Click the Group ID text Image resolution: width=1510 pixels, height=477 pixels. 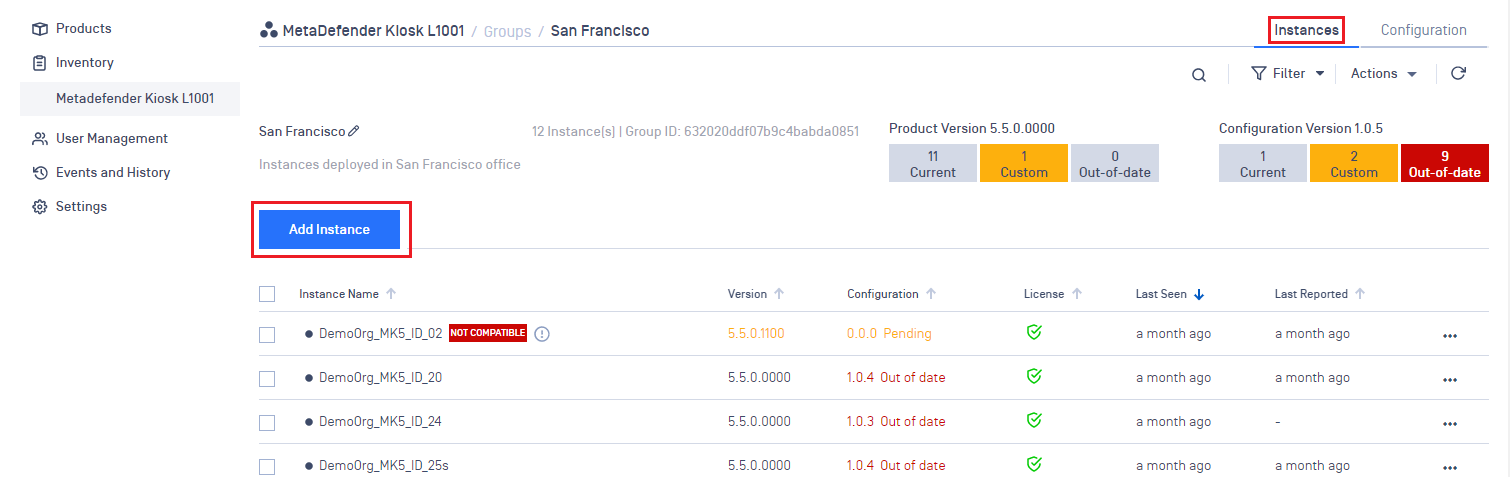coord(742,131)
